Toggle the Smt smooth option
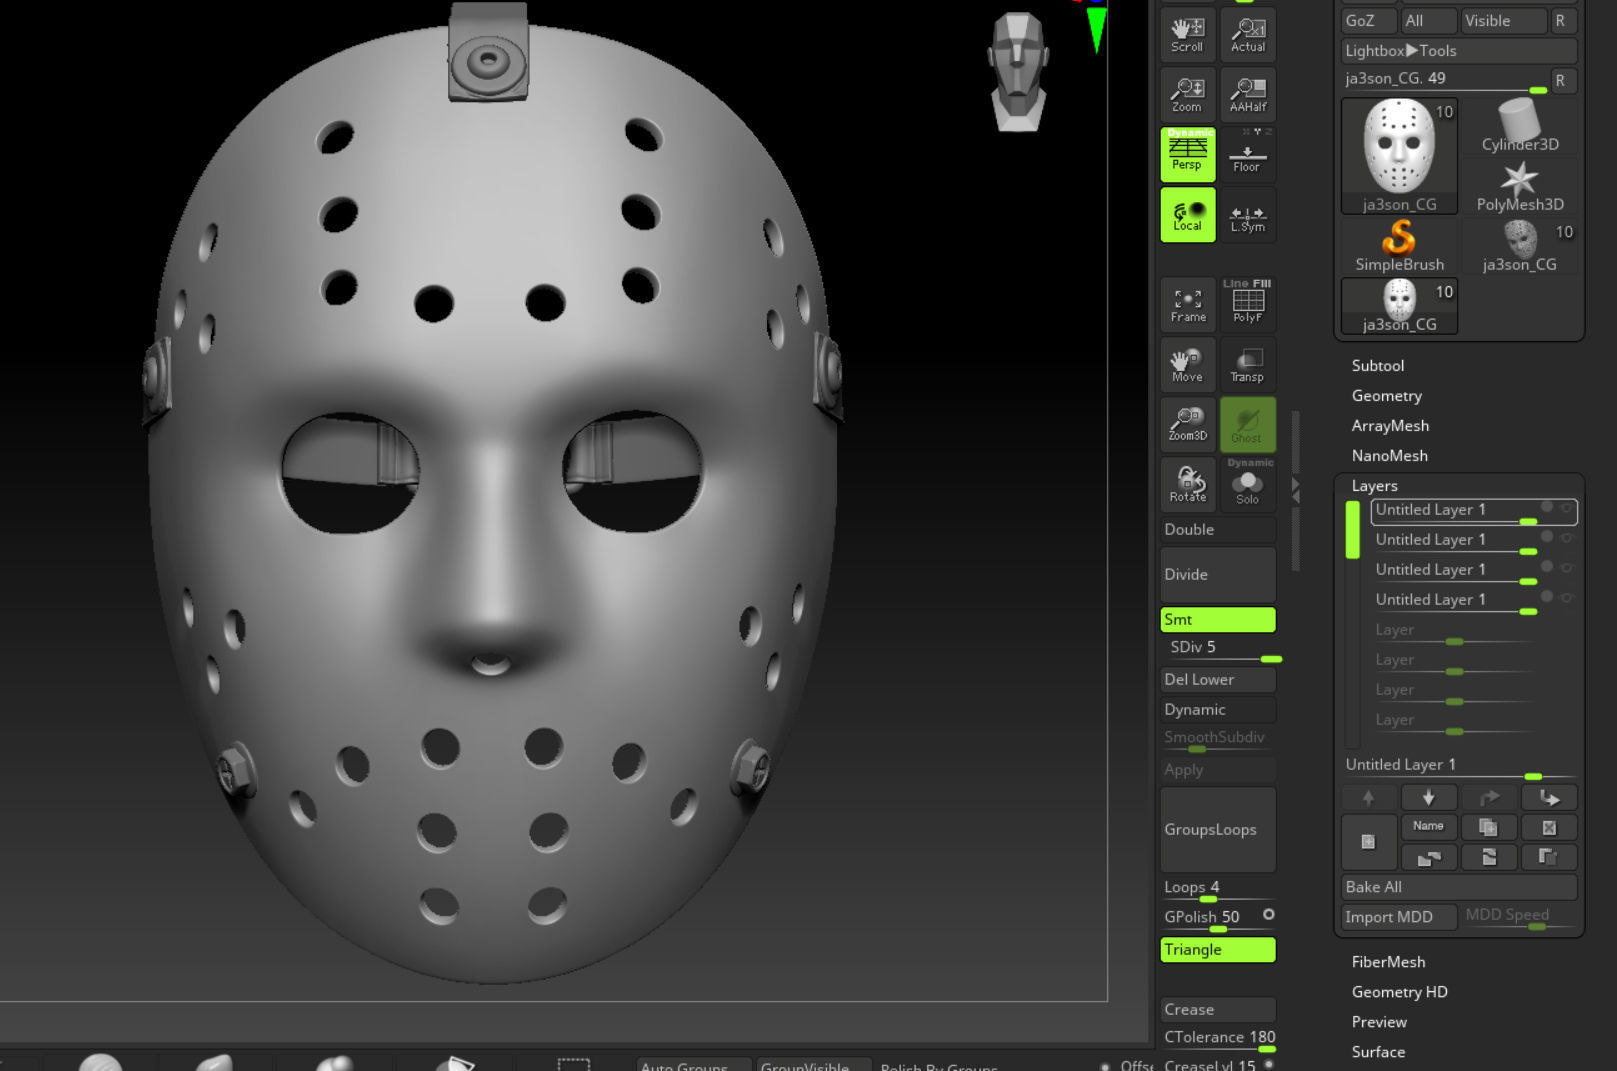 pos(1217,619)
